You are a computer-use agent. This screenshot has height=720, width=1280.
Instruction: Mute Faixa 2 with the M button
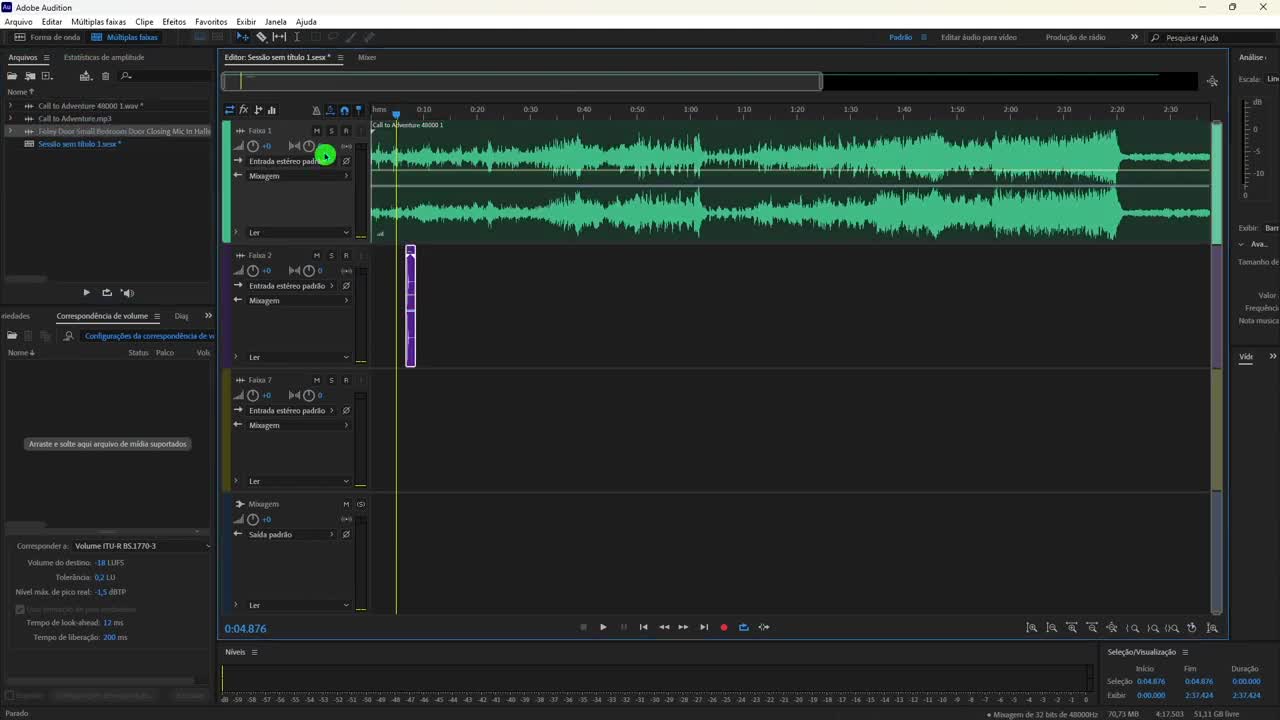coord(317,255)
